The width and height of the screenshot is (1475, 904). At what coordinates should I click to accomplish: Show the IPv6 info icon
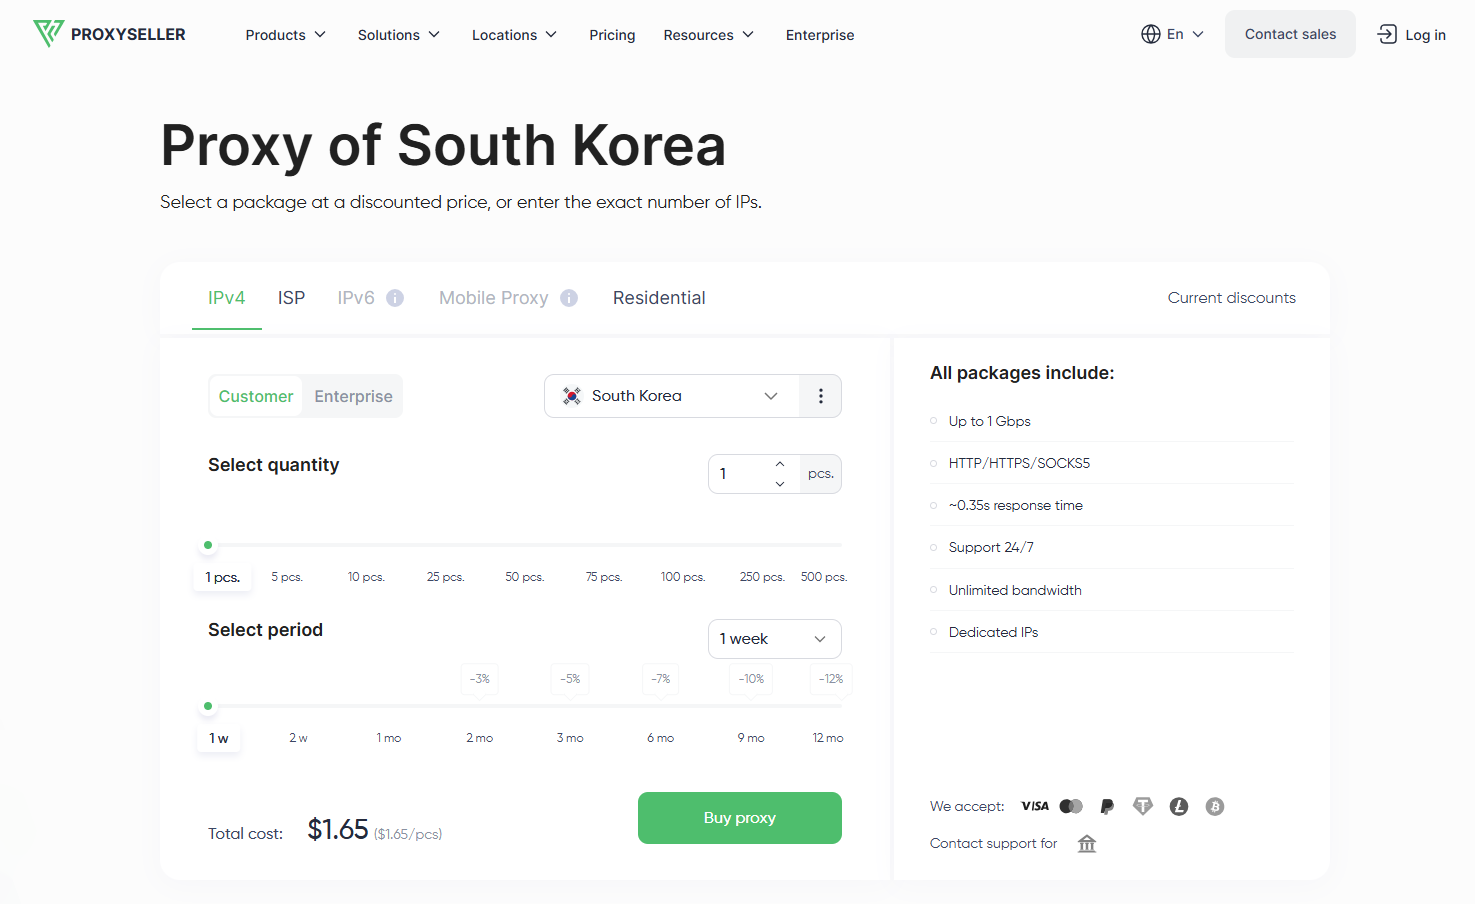395,298
